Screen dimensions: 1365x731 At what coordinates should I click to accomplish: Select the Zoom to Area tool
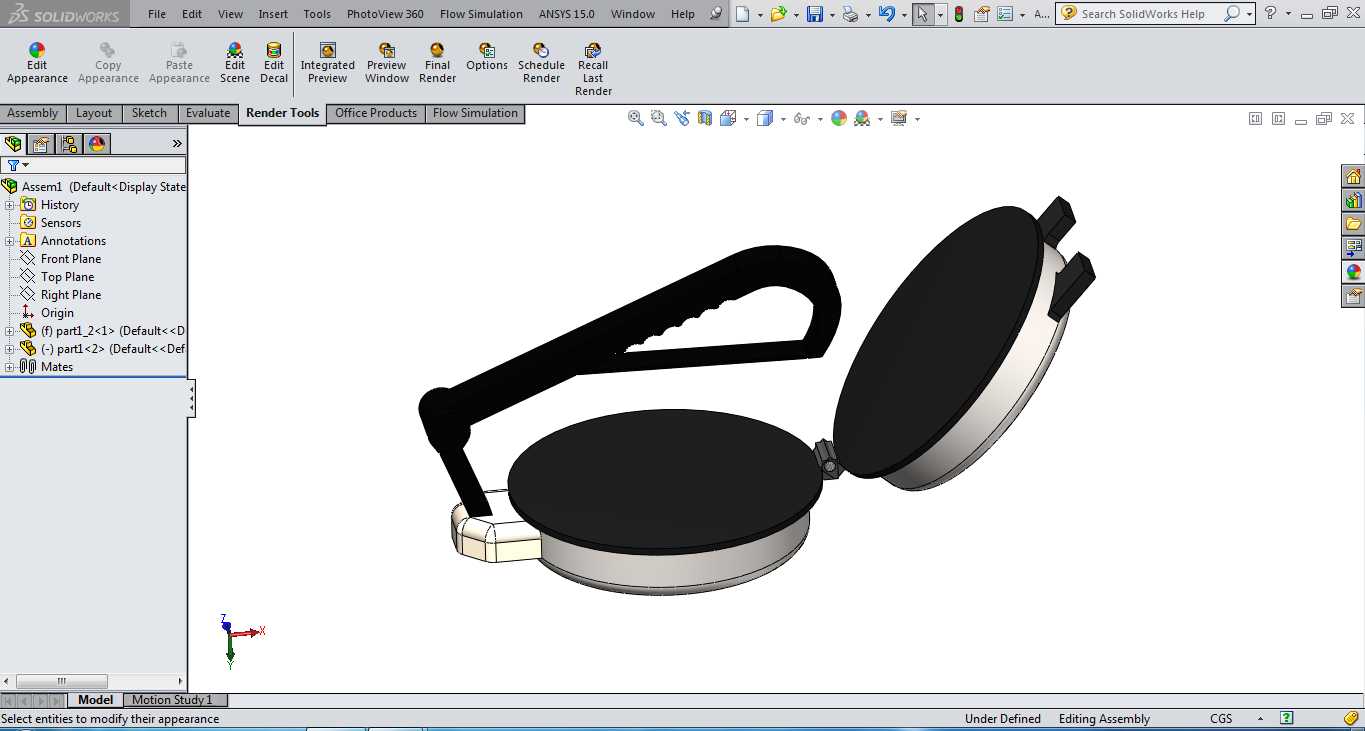(658, 118)
